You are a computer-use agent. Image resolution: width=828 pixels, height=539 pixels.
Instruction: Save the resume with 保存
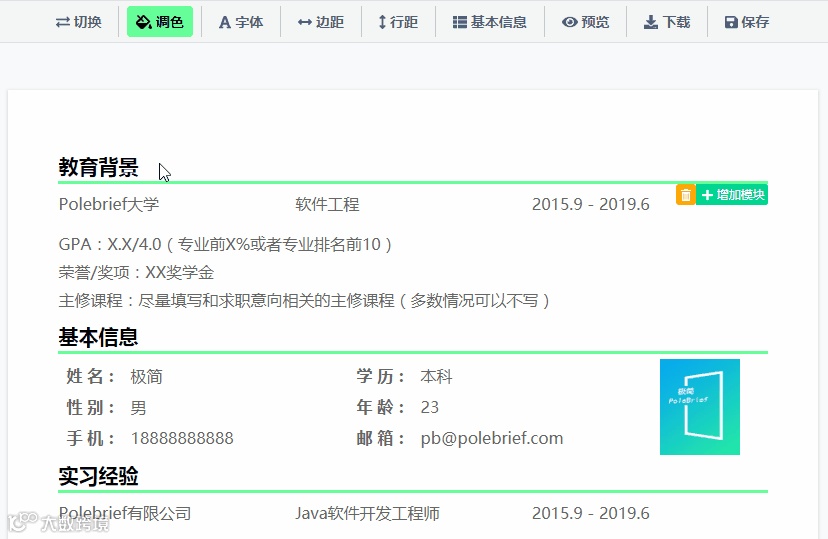click(x=747, y=22)
